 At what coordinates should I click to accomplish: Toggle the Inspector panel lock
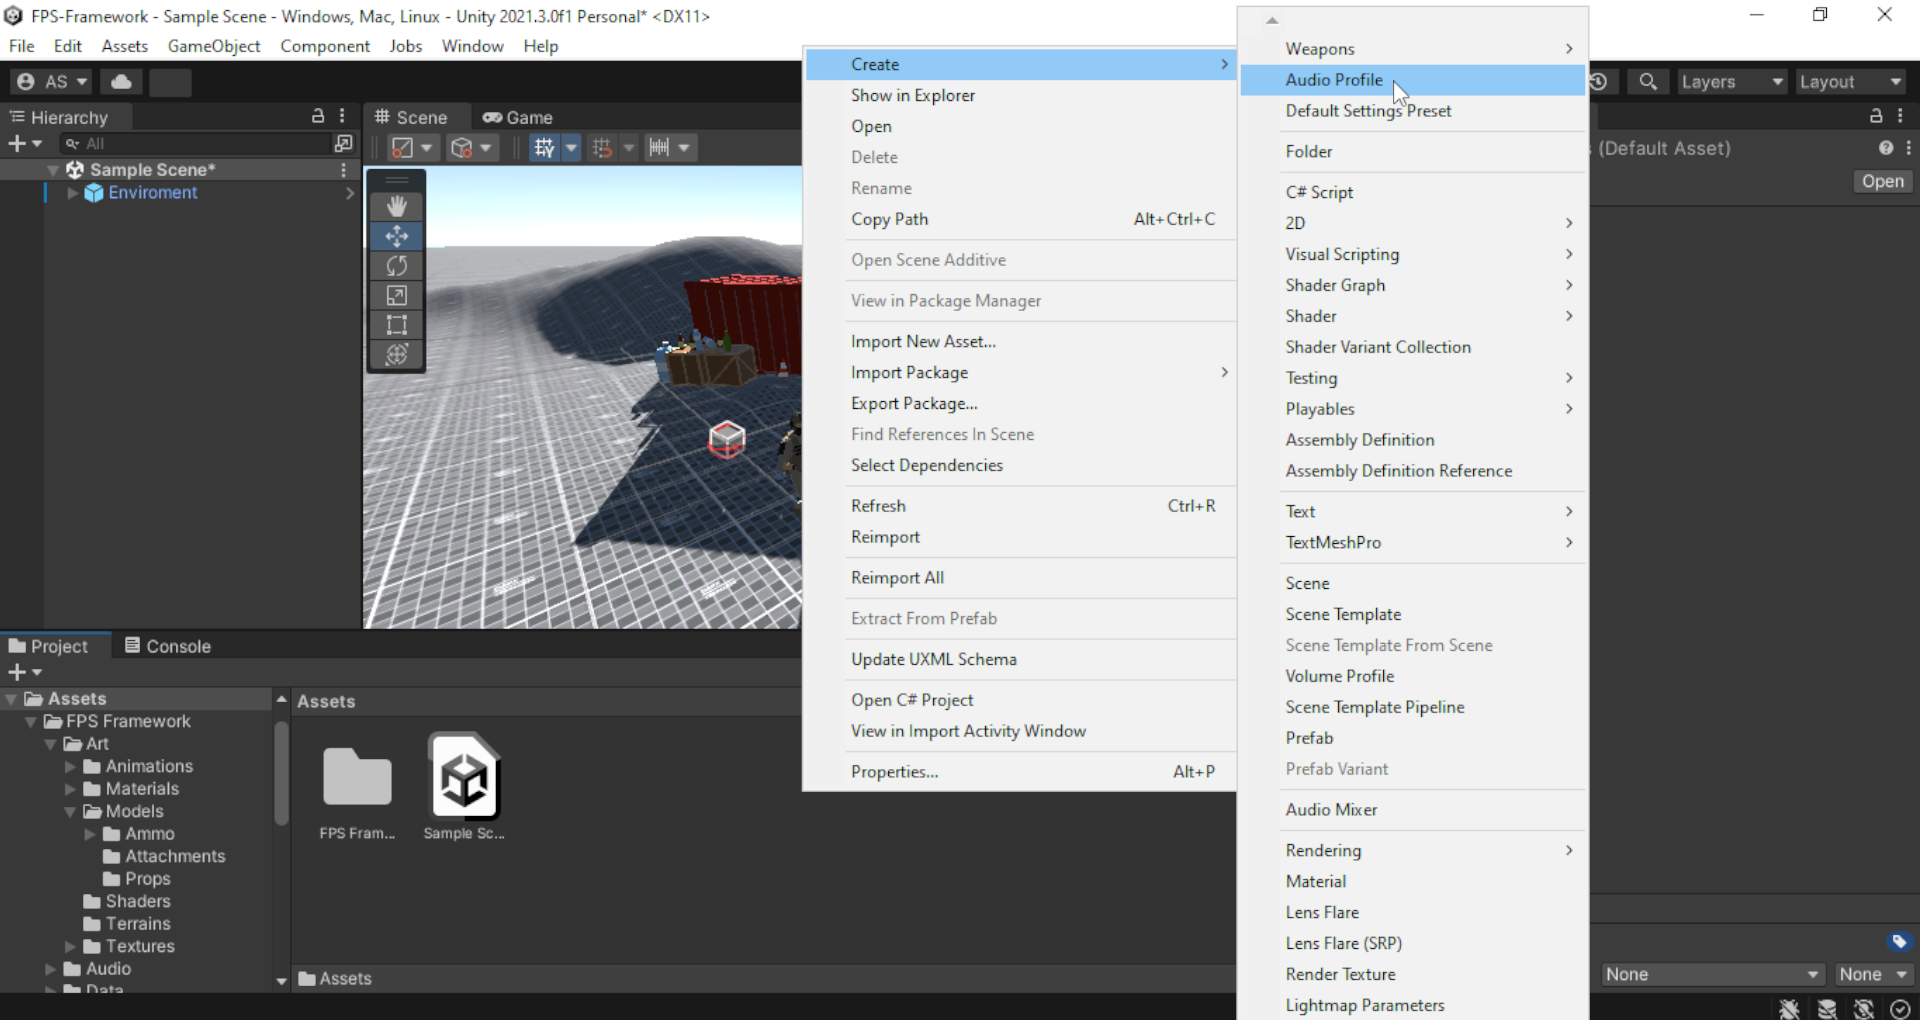tap(1876, 116)
